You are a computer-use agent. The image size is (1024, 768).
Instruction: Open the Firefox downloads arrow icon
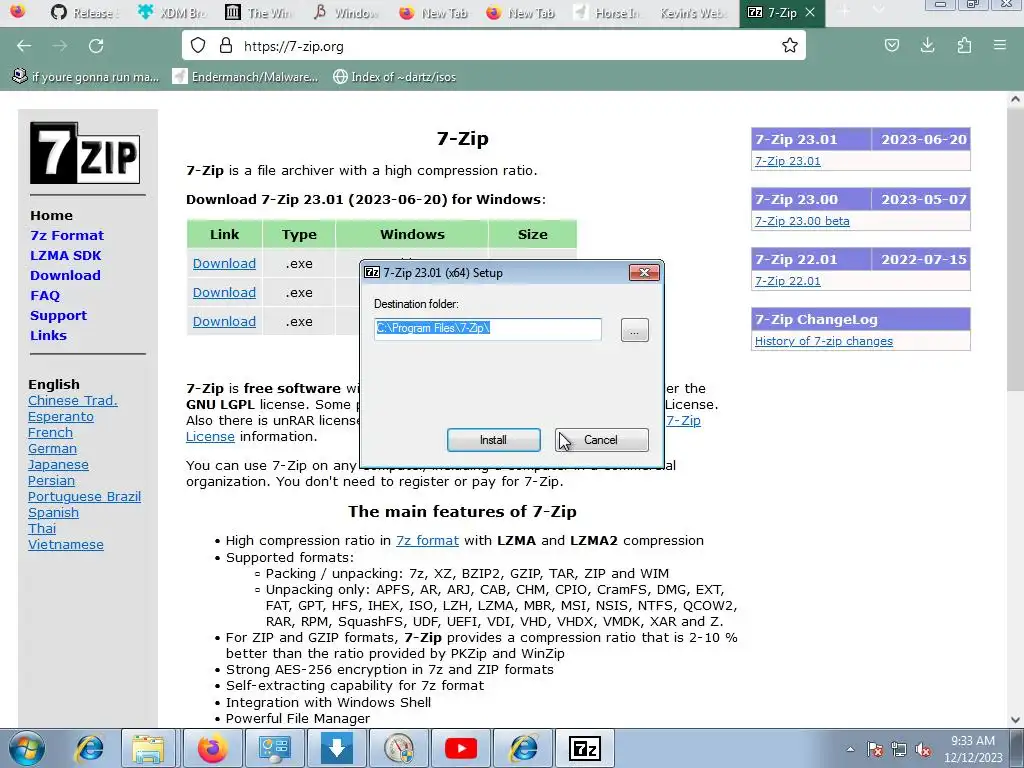(x=927, y=46)
